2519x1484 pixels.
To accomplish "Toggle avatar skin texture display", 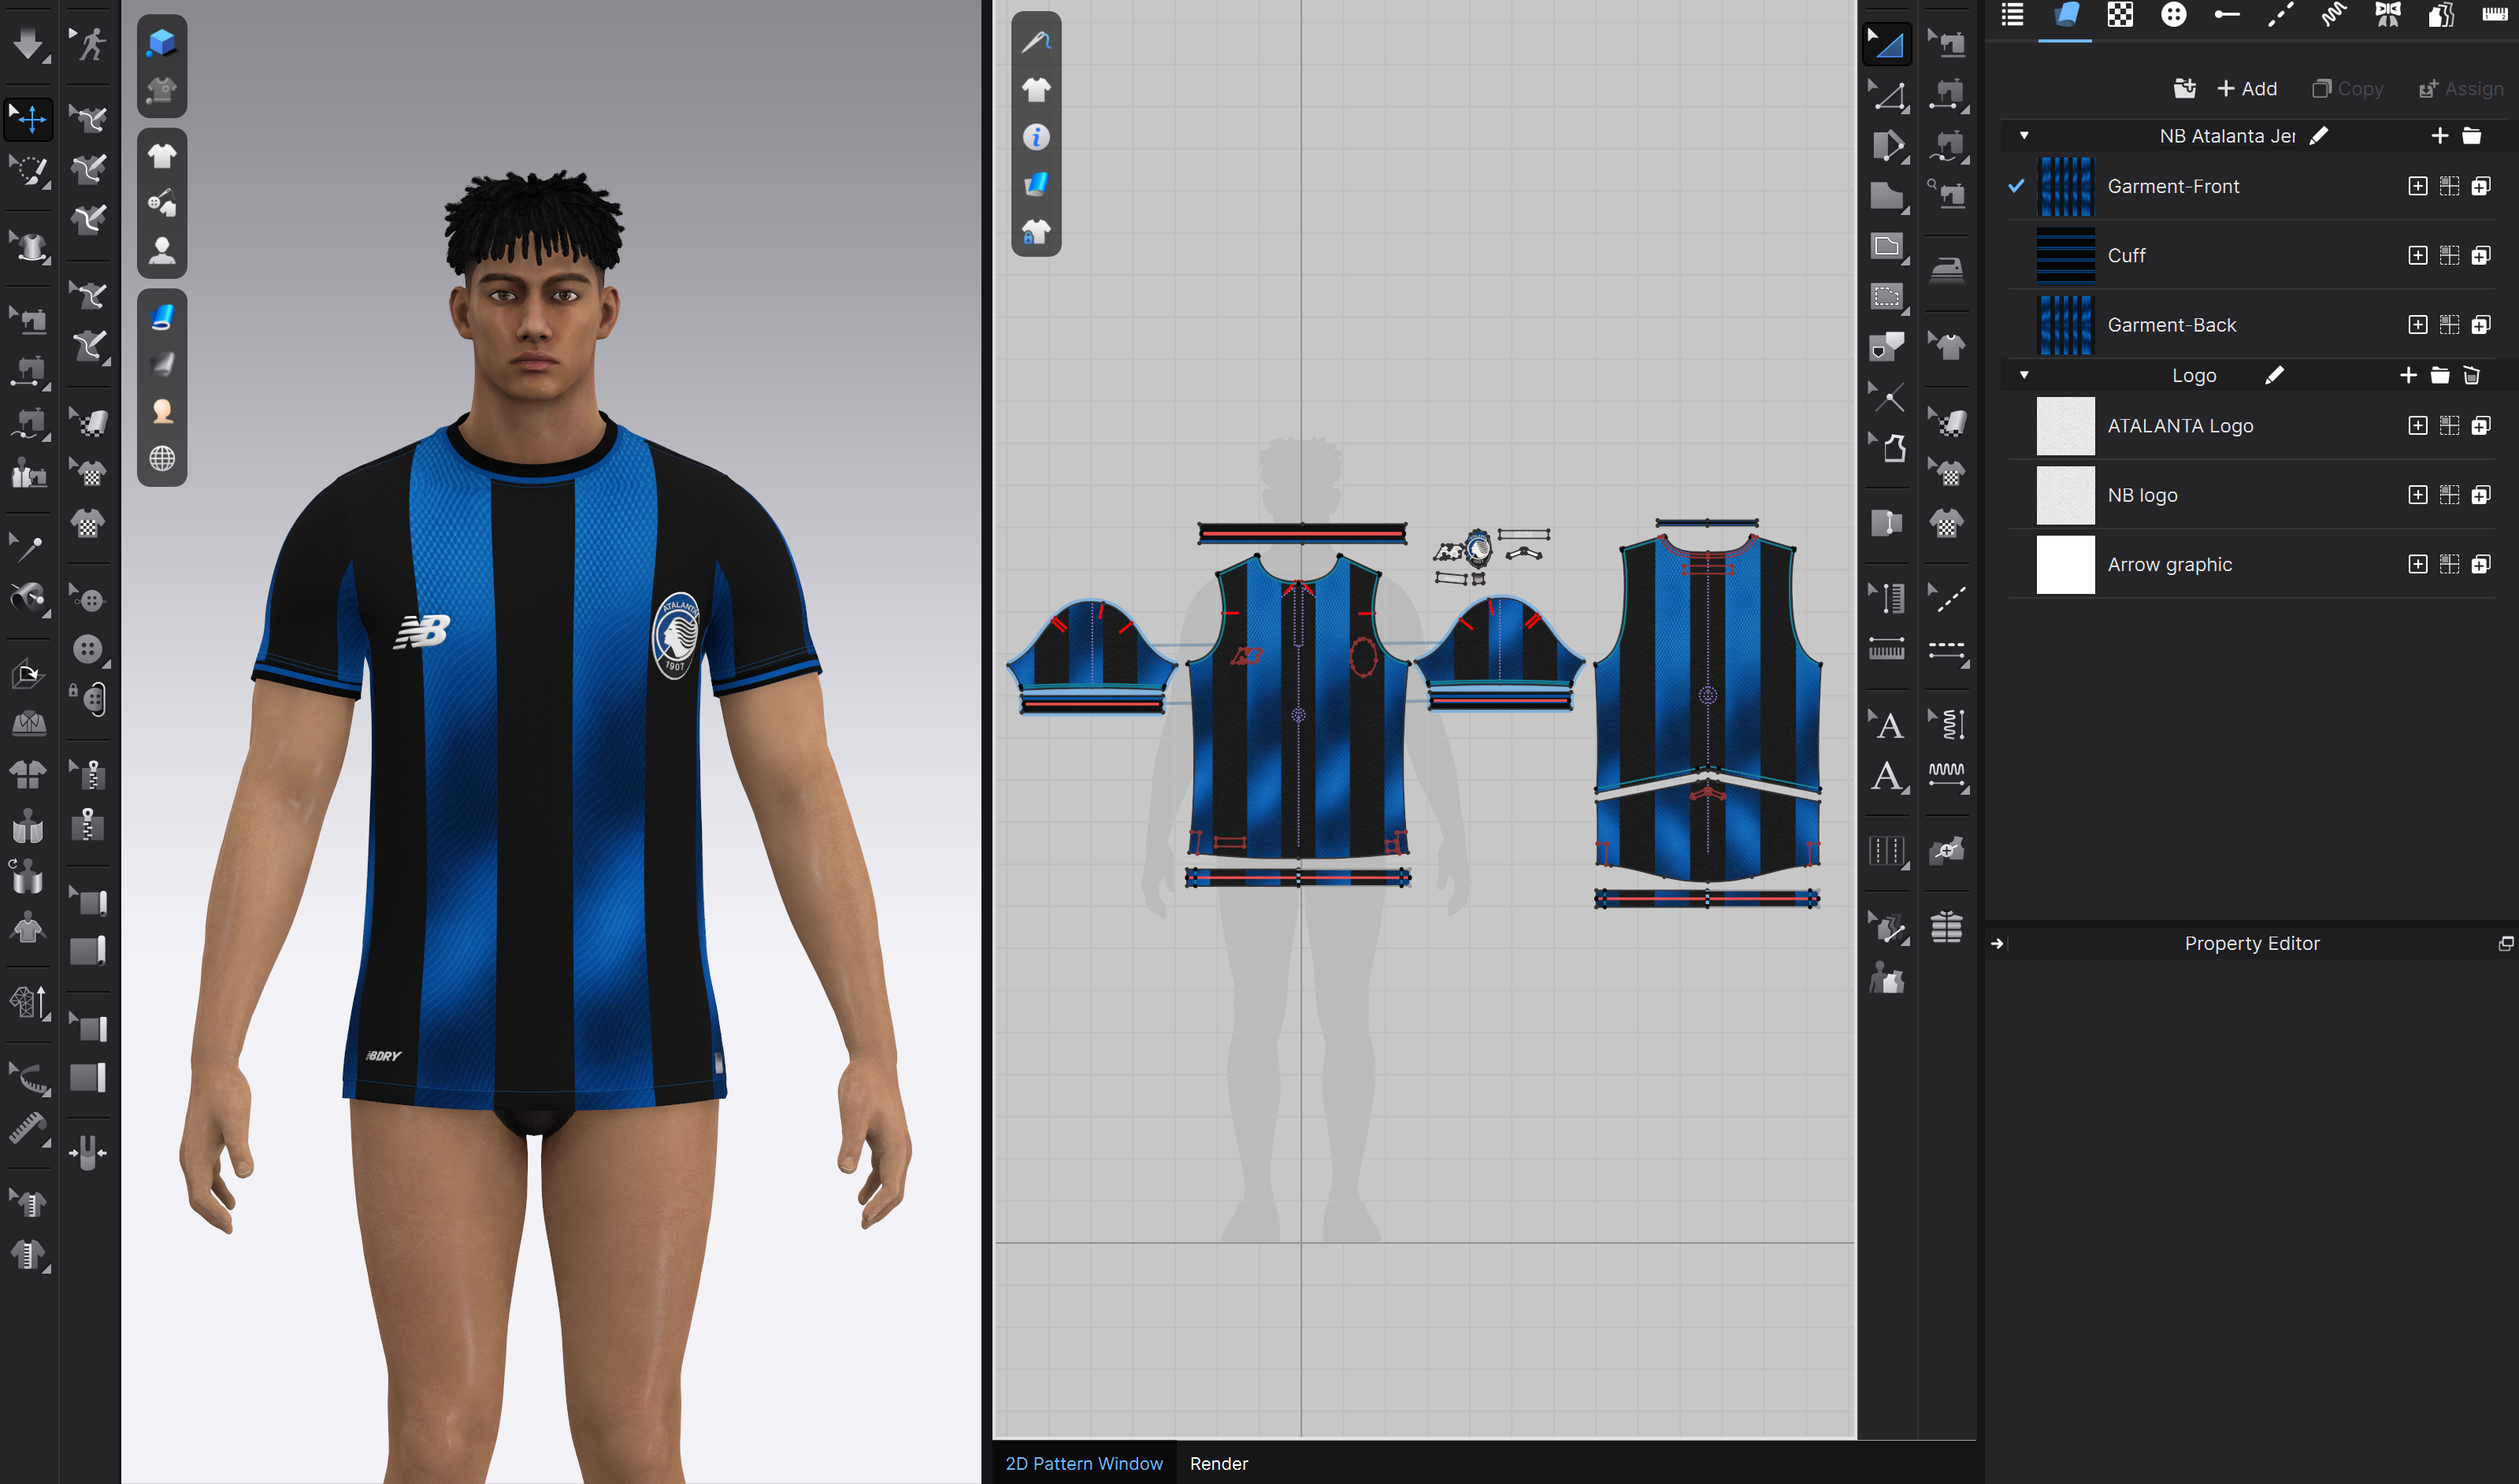I will click(x=162, y=411).
